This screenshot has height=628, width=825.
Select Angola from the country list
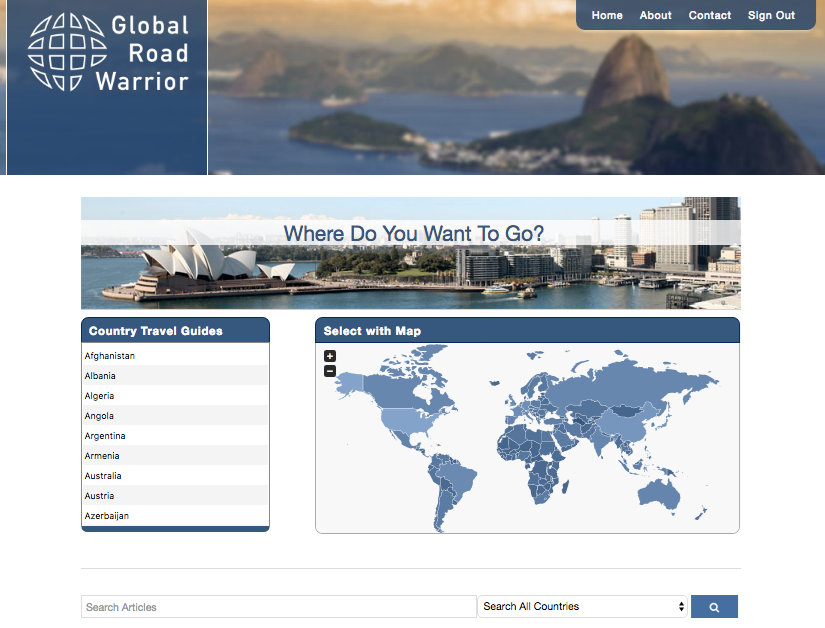point(99,416)
